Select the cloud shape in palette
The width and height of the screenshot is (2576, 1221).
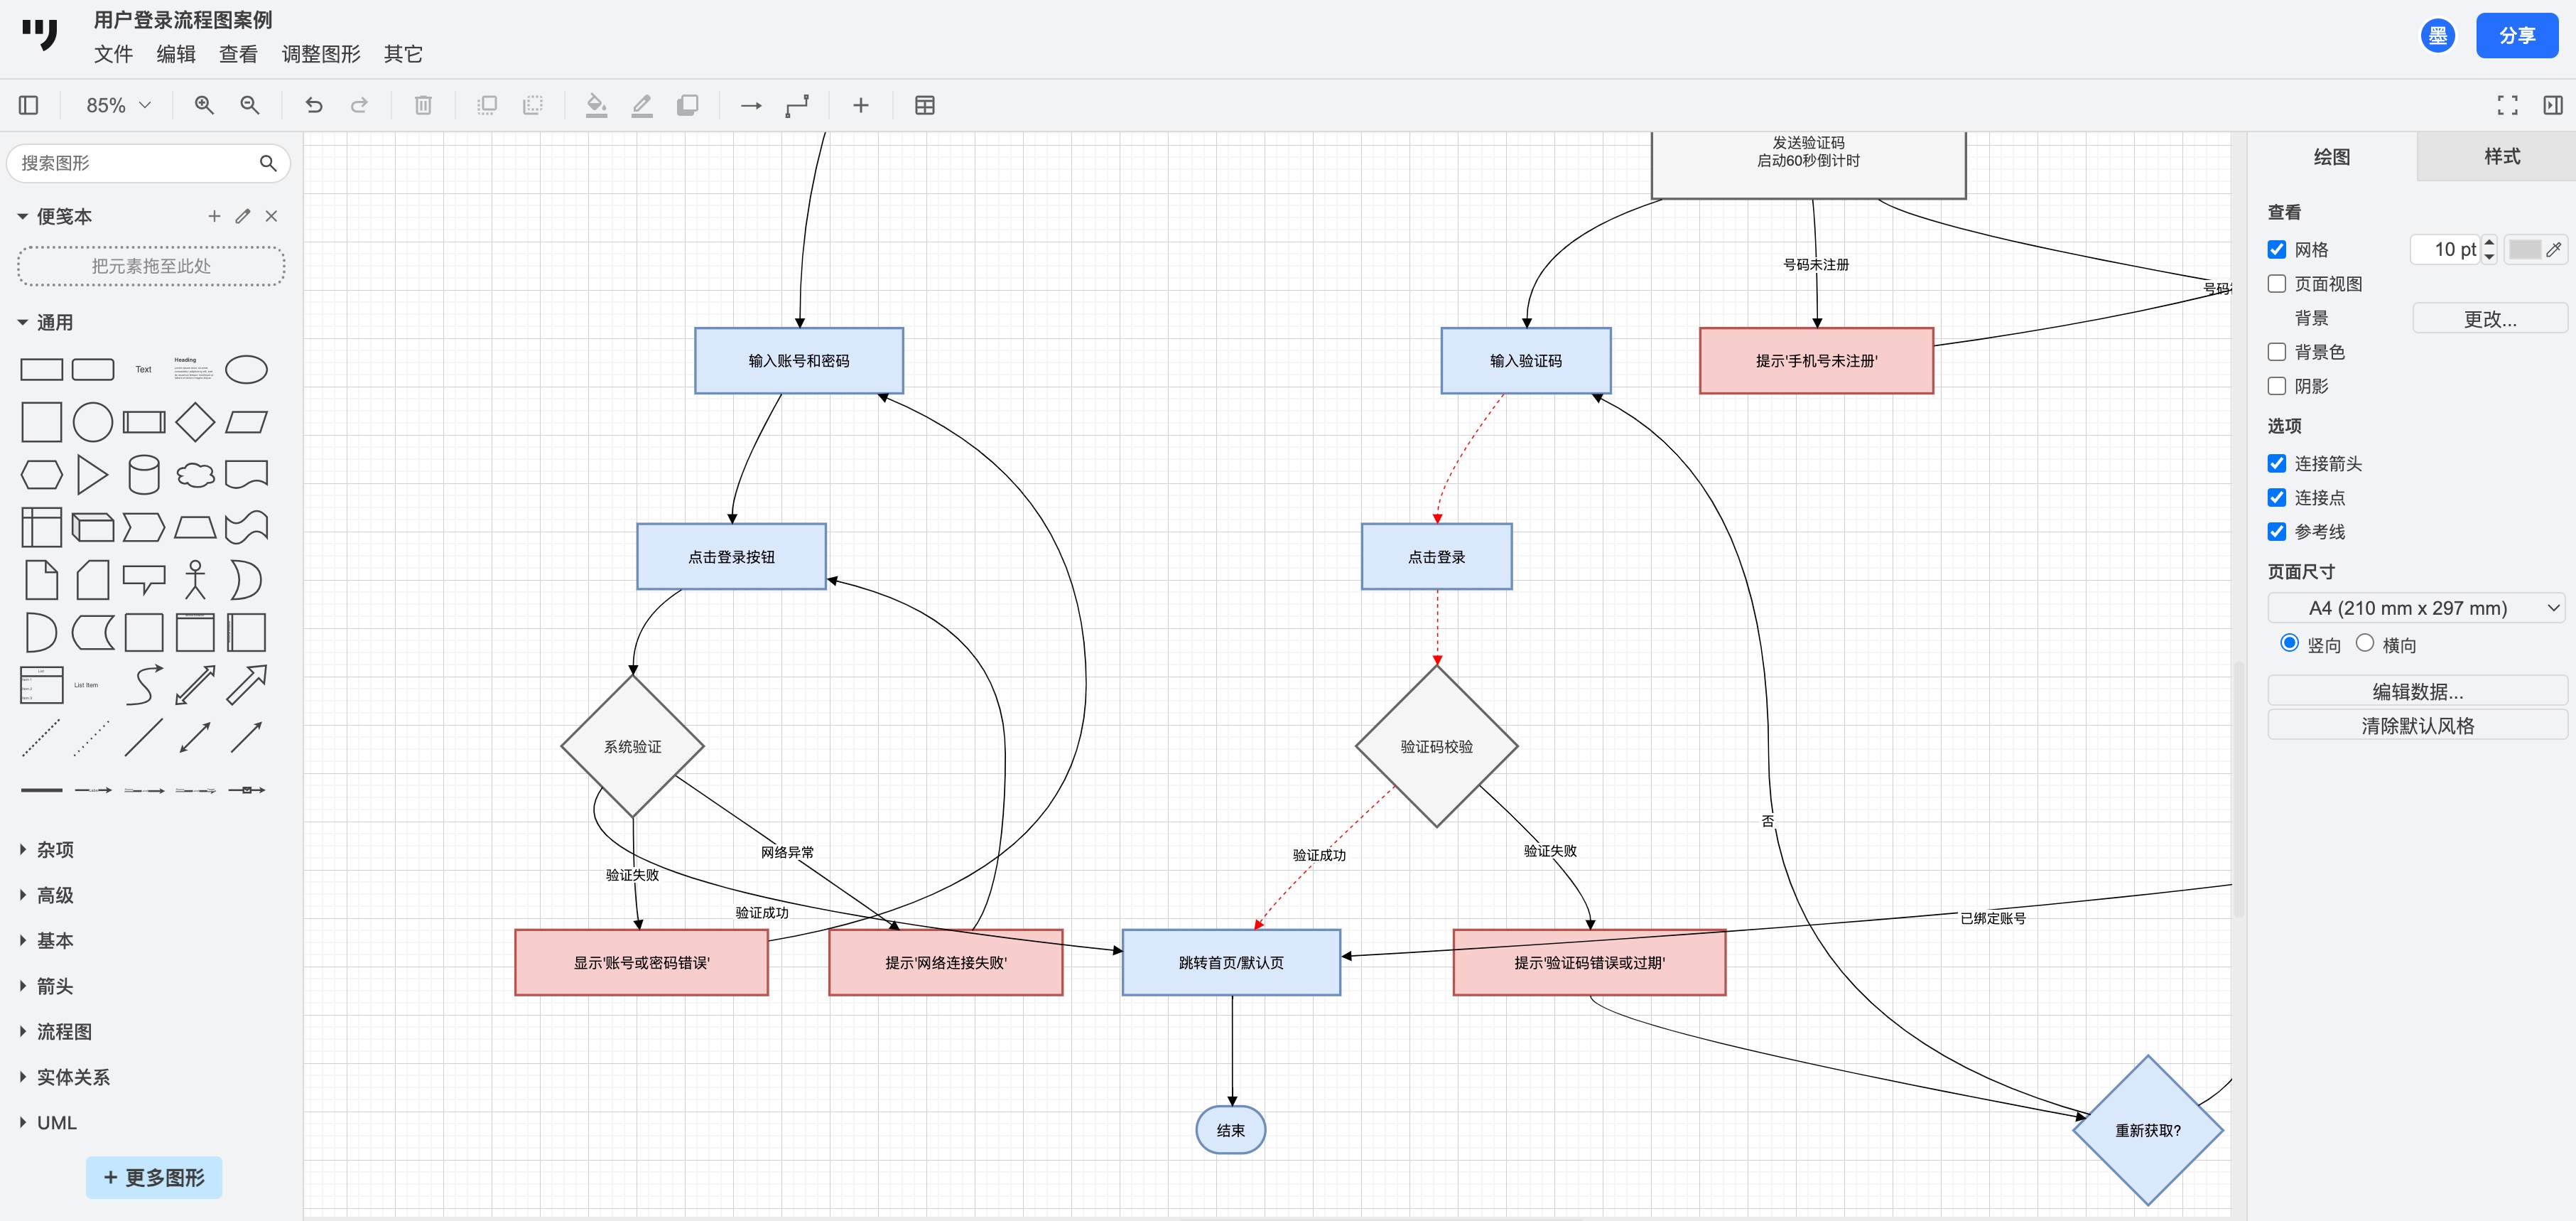[x=195, y=475]
